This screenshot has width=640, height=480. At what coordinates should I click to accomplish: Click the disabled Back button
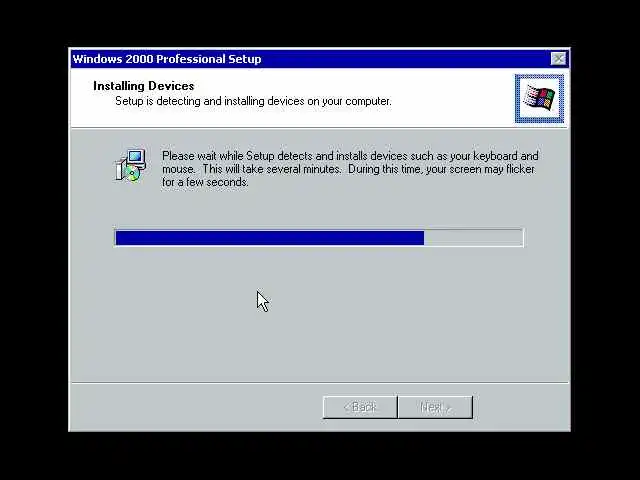pos(360,407)
